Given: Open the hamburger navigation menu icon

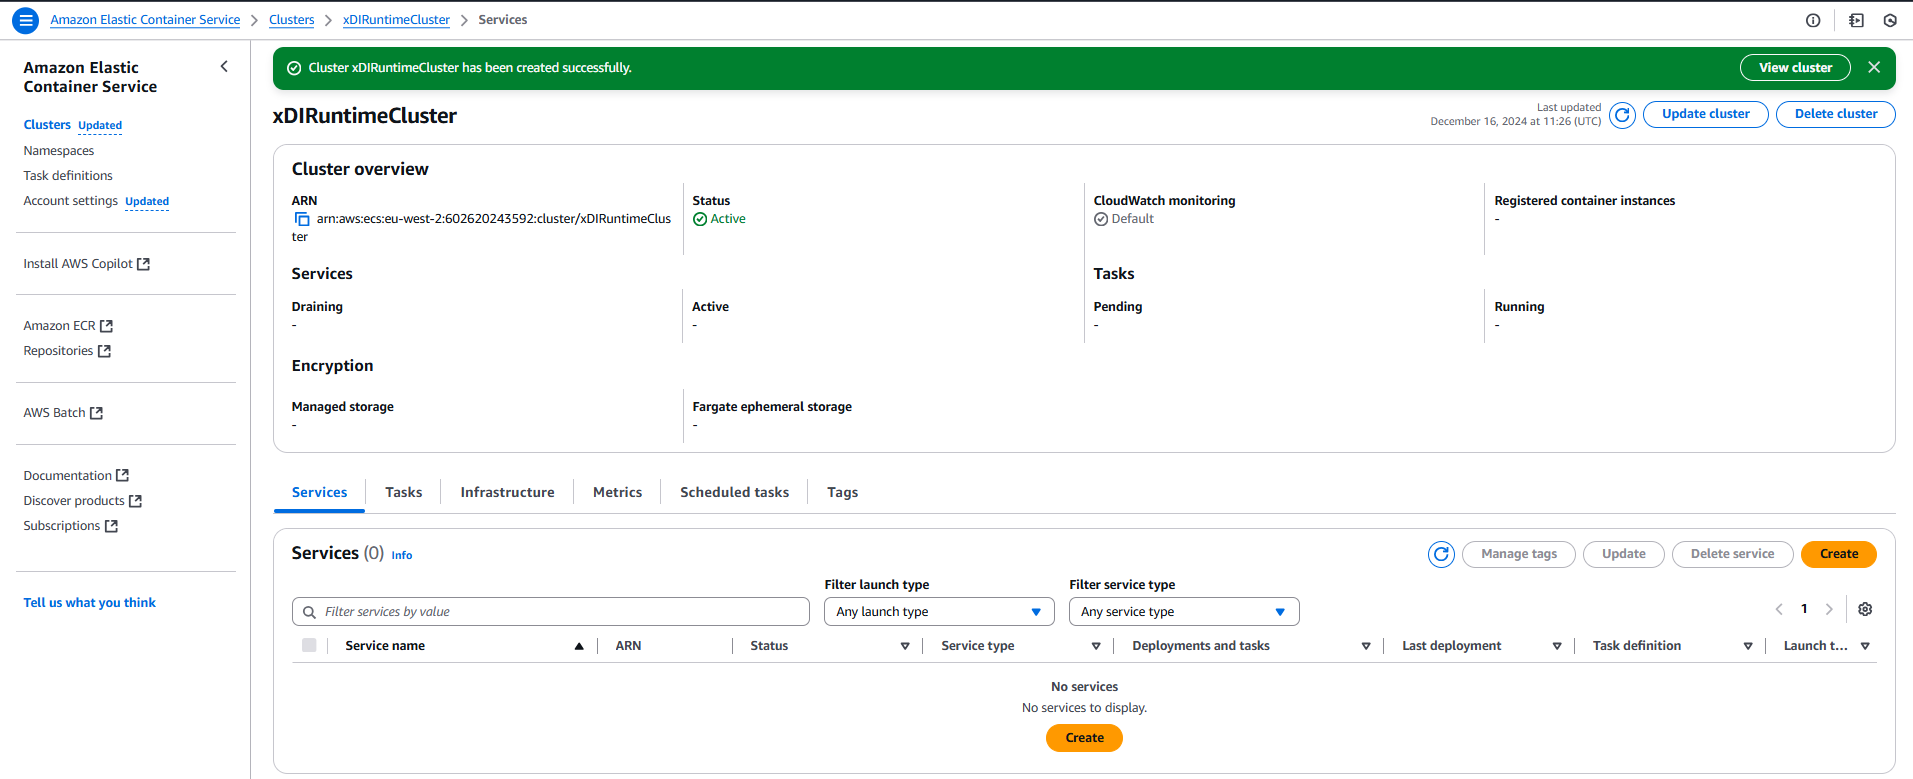Looking at the screenshot, I should (26, 20).
